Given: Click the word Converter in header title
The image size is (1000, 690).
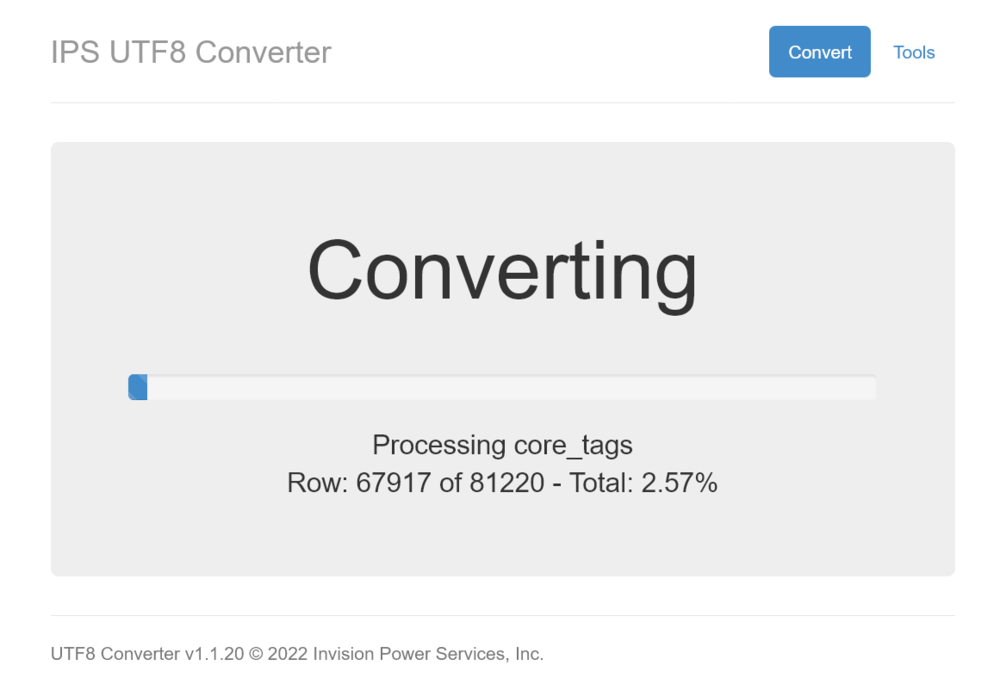Looking at the screenshot, I should 263,52.
